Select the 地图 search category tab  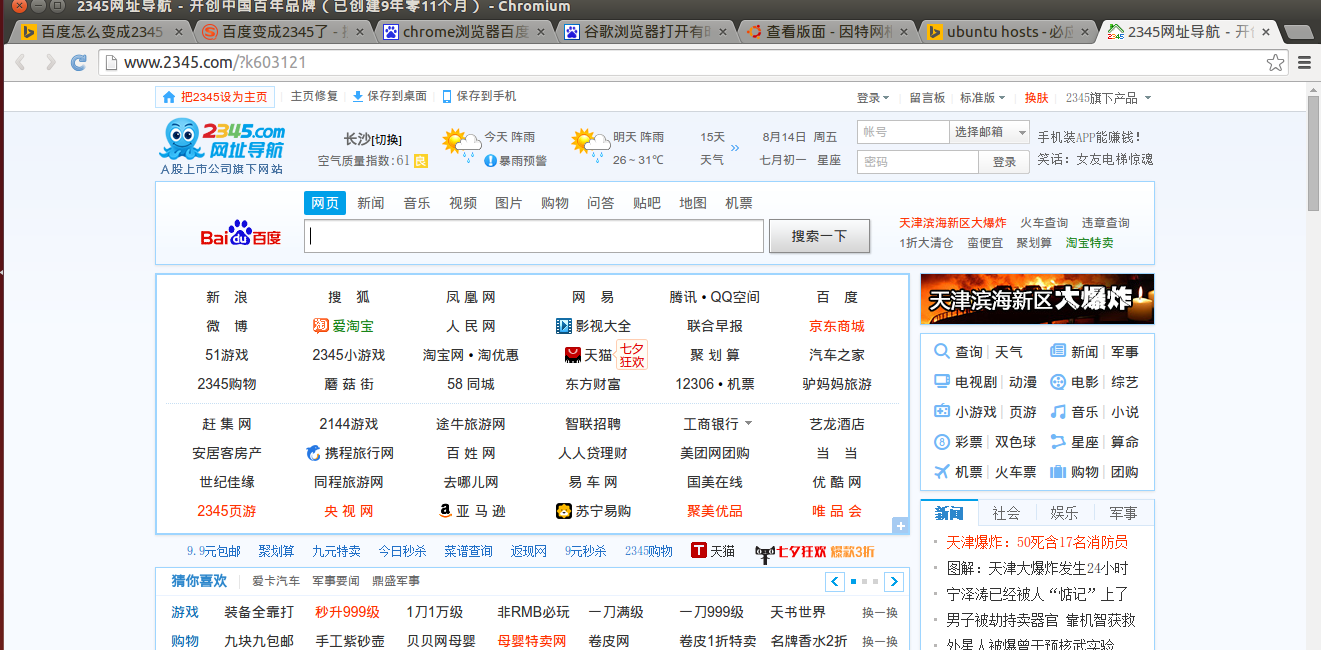[x=693, y=203]
